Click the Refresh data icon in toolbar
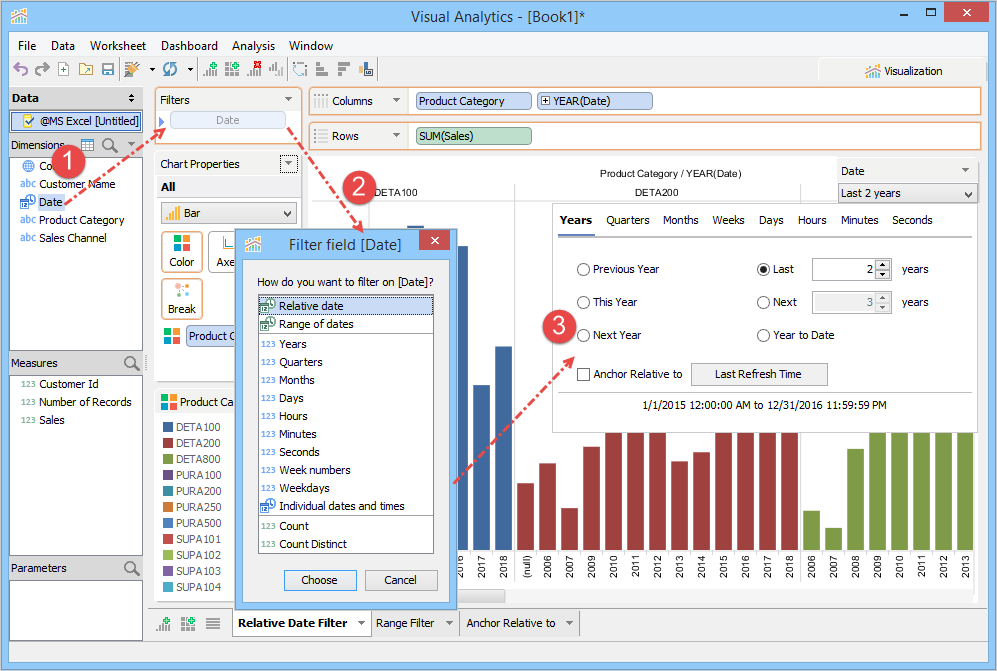This screenshot has height=671, width=997. point(170,69)
